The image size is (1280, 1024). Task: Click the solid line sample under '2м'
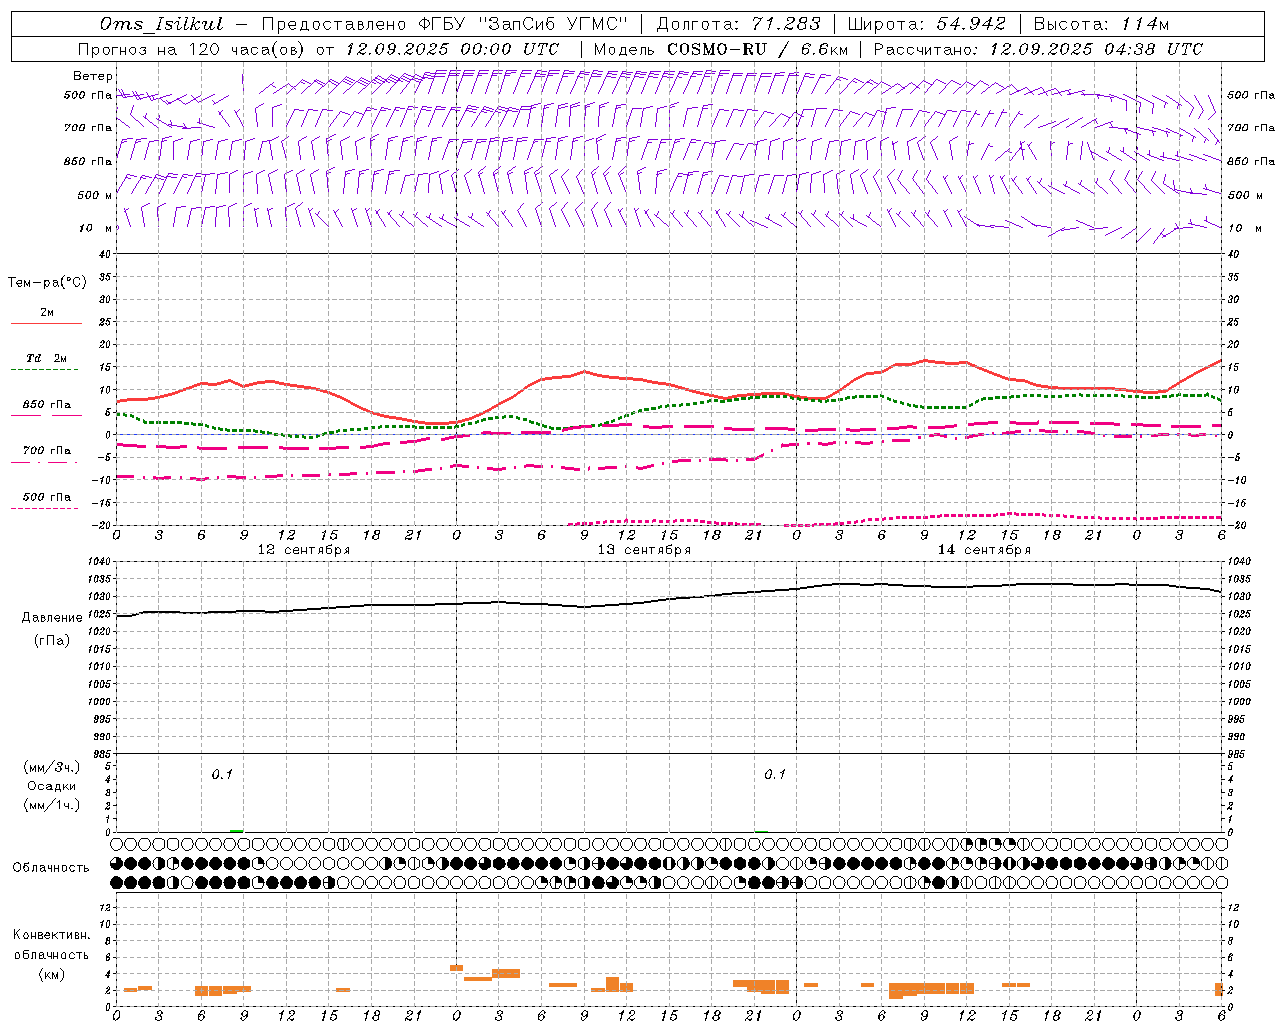pyautogui.click(x=46, y=324)
